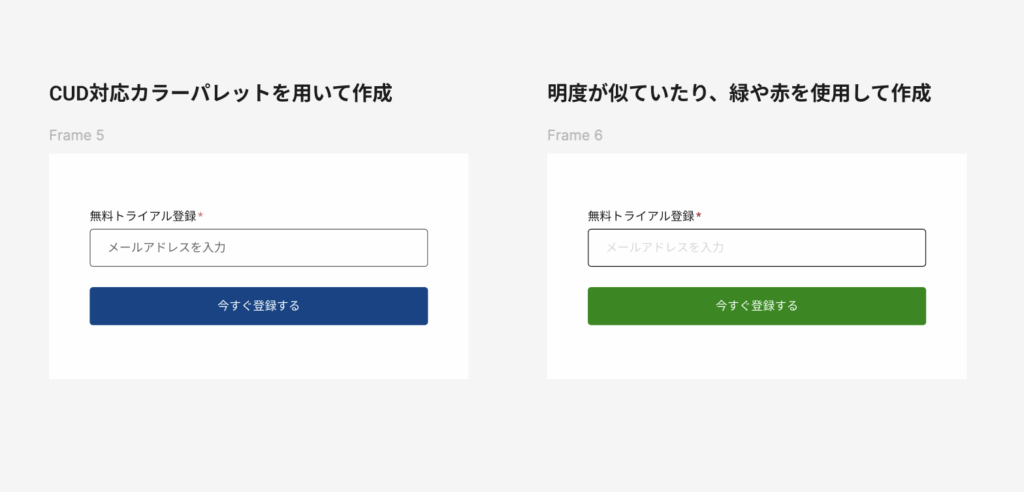Select the Frame 5 label
This screenshot has height=492, width=1024.
coord(76,135)
